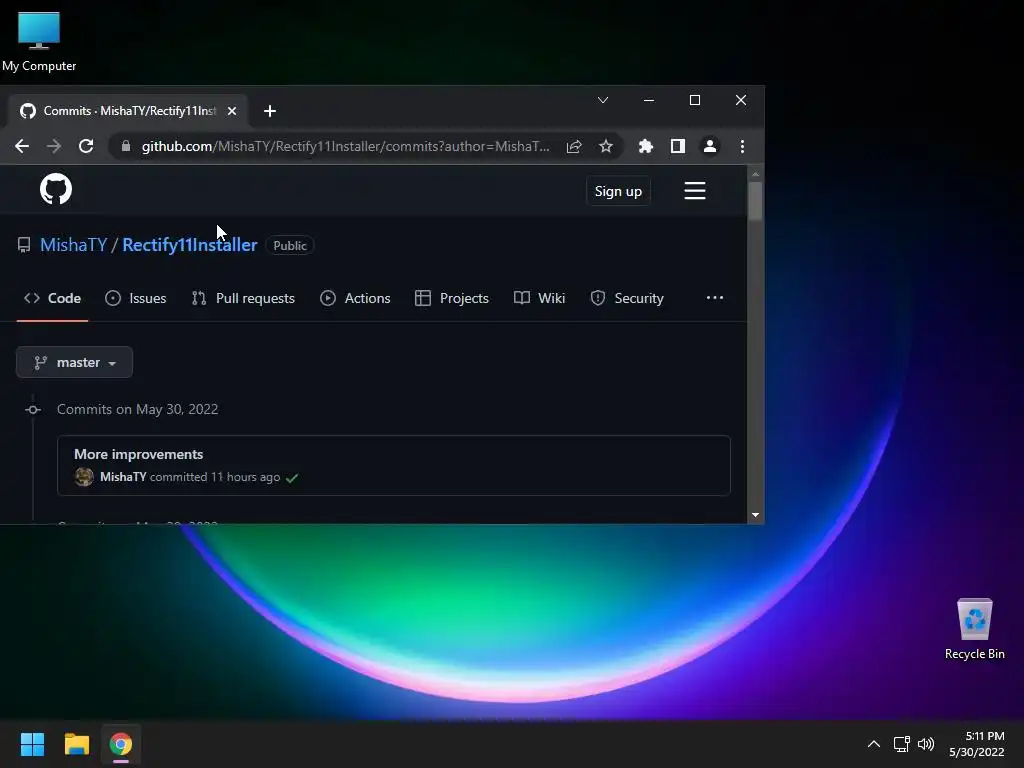View site security lock info
The height and width of the screenshot is (768, 1024).
(x=126, y=146)
